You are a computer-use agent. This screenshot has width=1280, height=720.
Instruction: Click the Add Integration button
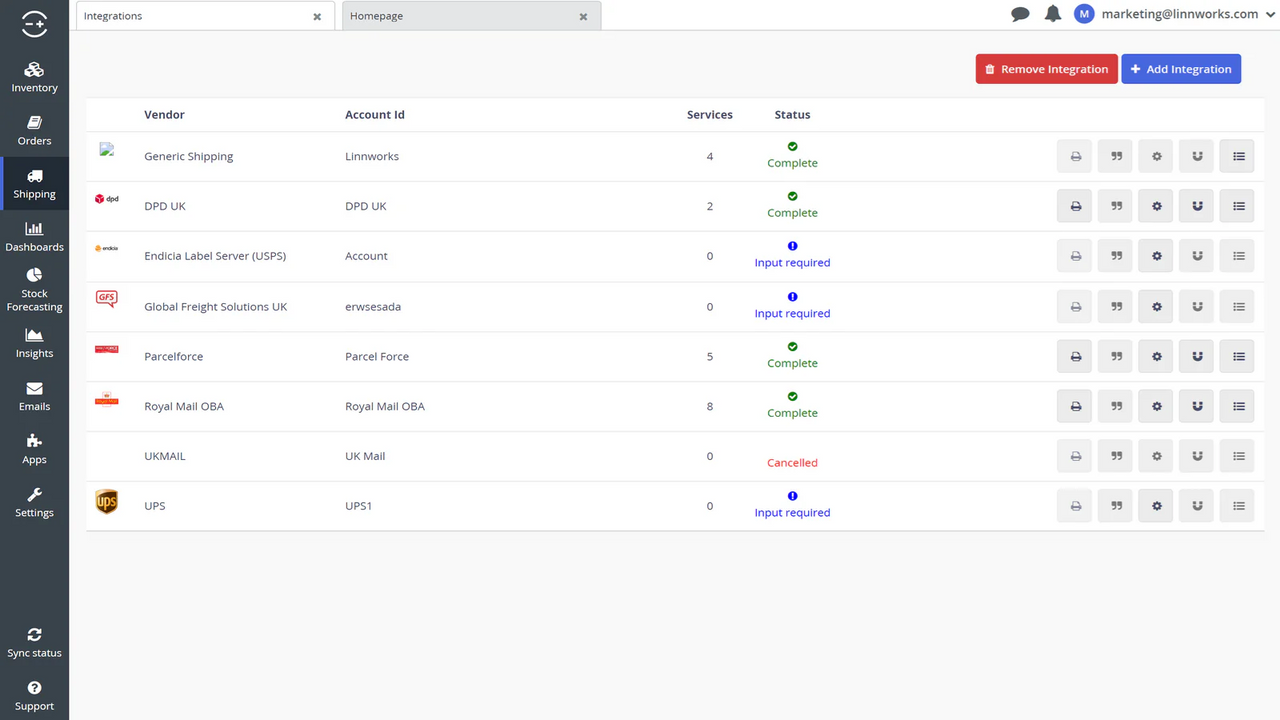[x=1181, y=69]
